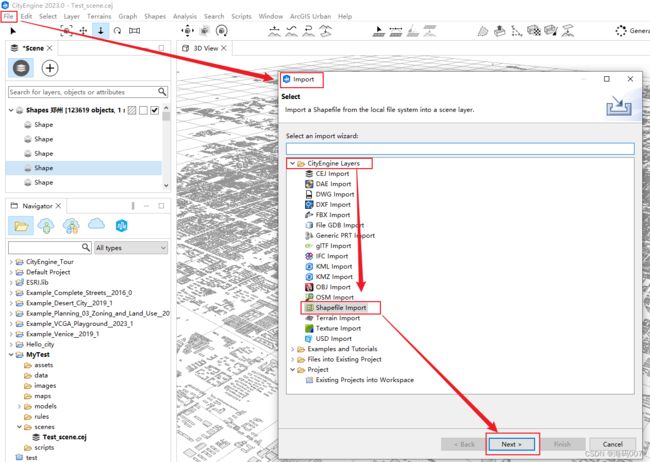Expand the CityEngine_Tour project
Image resolution: width=650 pixels, height=462 pixels.
tap(11, 262)
